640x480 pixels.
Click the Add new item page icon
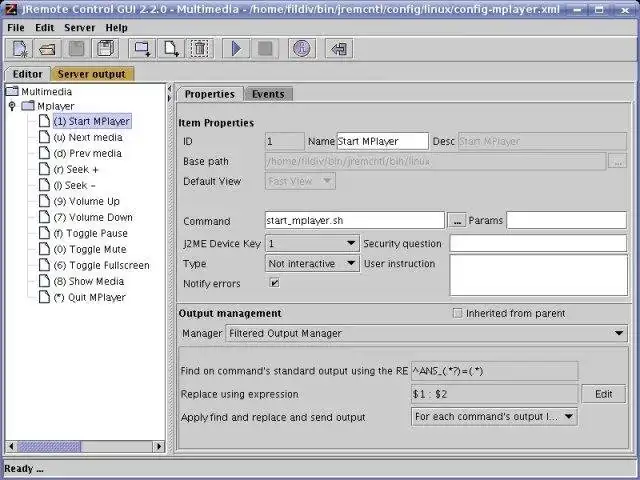coord(171,49)
